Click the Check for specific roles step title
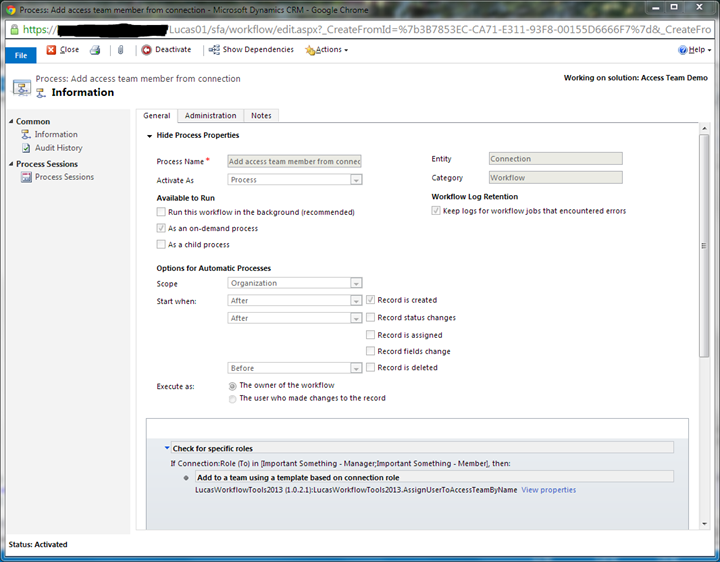 point(422,448)
